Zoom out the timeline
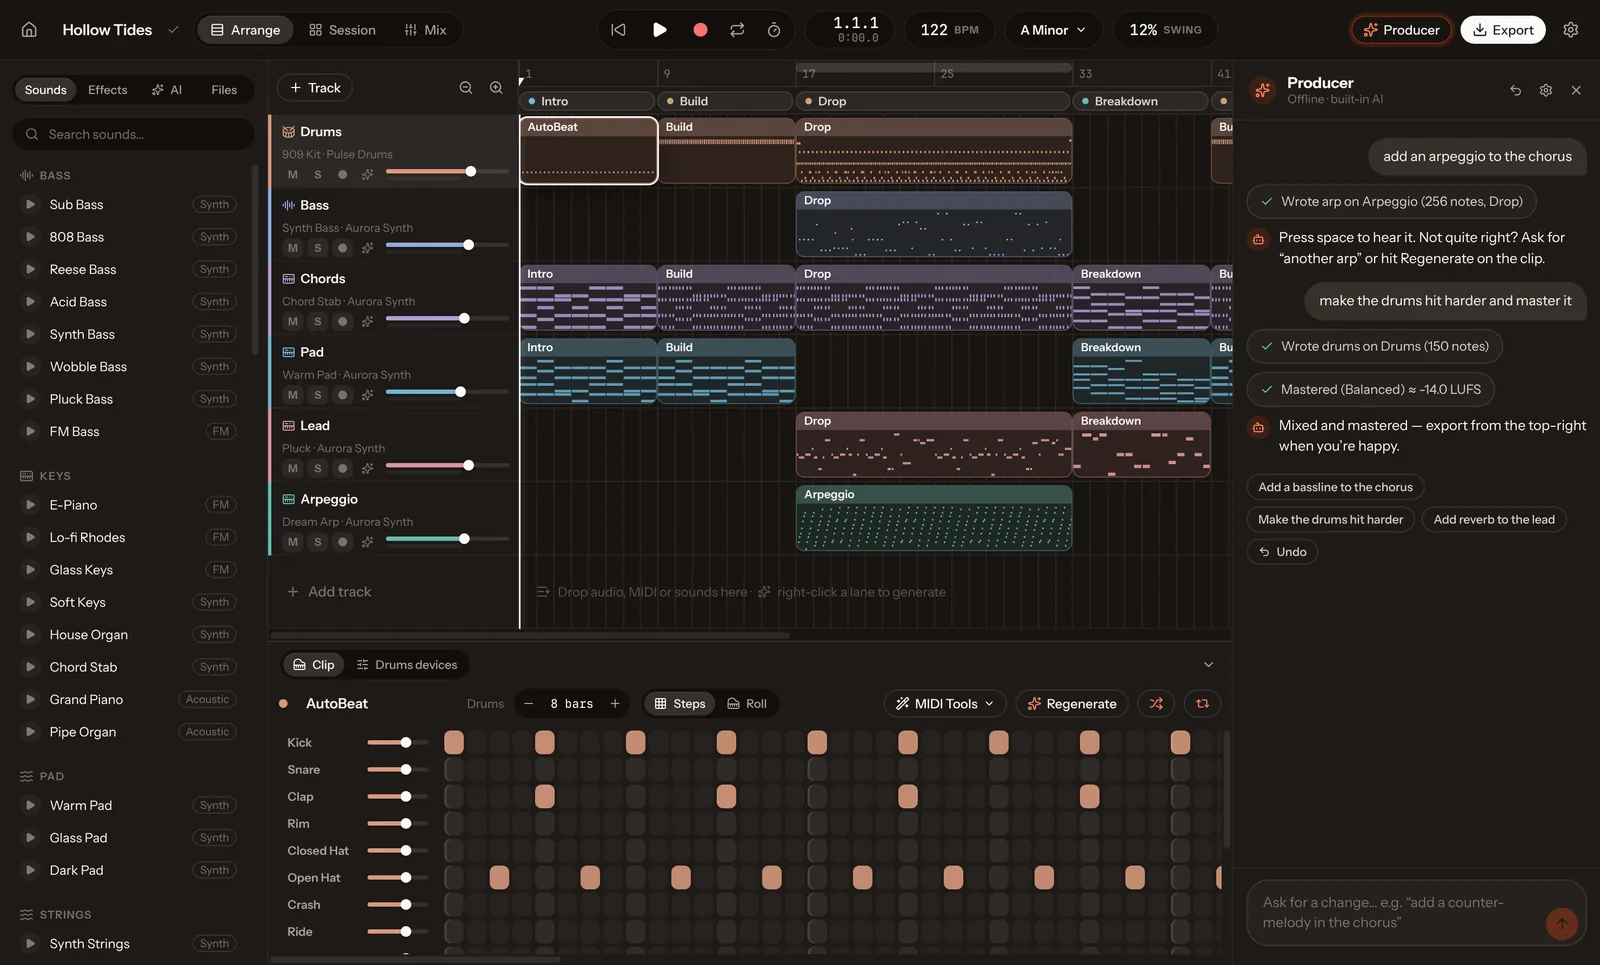The height and width of the screenshot is (965, 1600). (466, 88)
